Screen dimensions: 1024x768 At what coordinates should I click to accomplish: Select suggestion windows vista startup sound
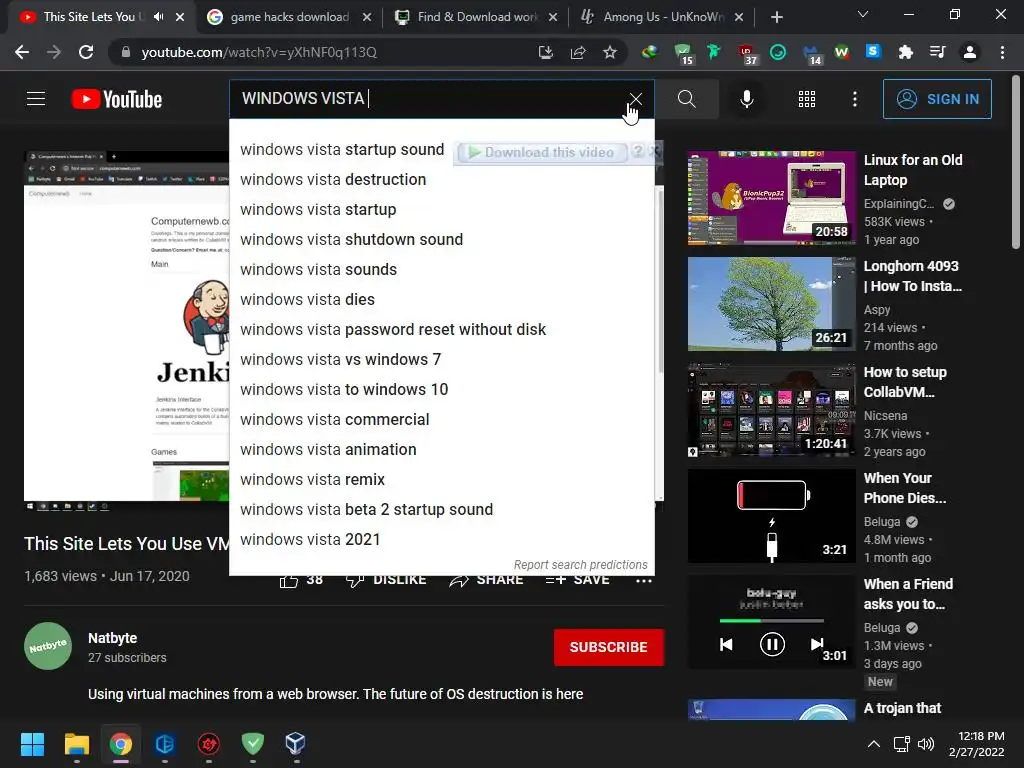pyautogui.click(x=342, y=150)
